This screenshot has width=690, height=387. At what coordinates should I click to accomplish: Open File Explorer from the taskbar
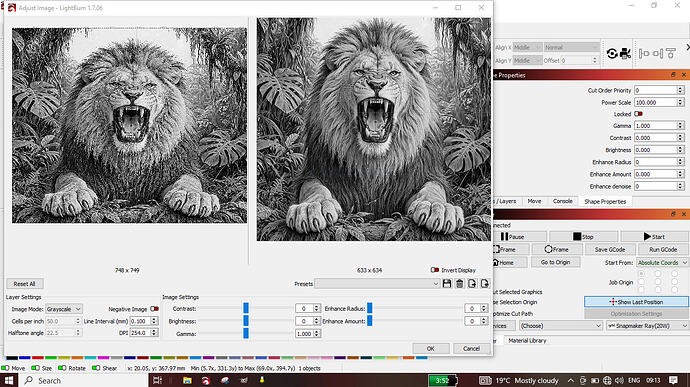coord(187,380)
